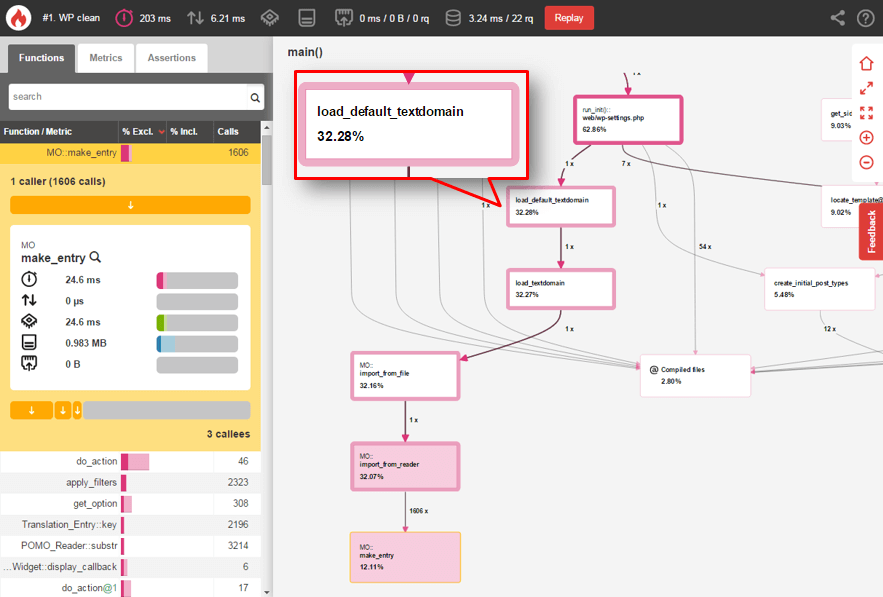883x597 pixels.
Task: Click the Replay button
Action: click(x=569, y=18)
